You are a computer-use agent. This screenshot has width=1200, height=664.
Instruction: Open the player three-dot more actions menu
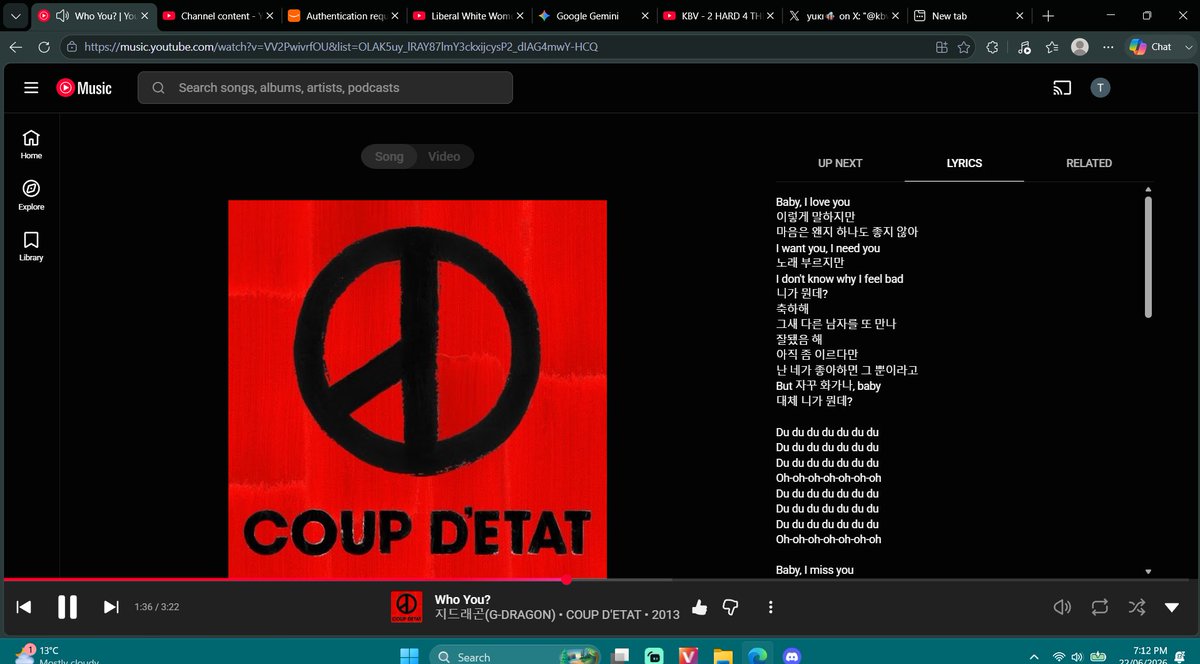[x=770, y=607]
